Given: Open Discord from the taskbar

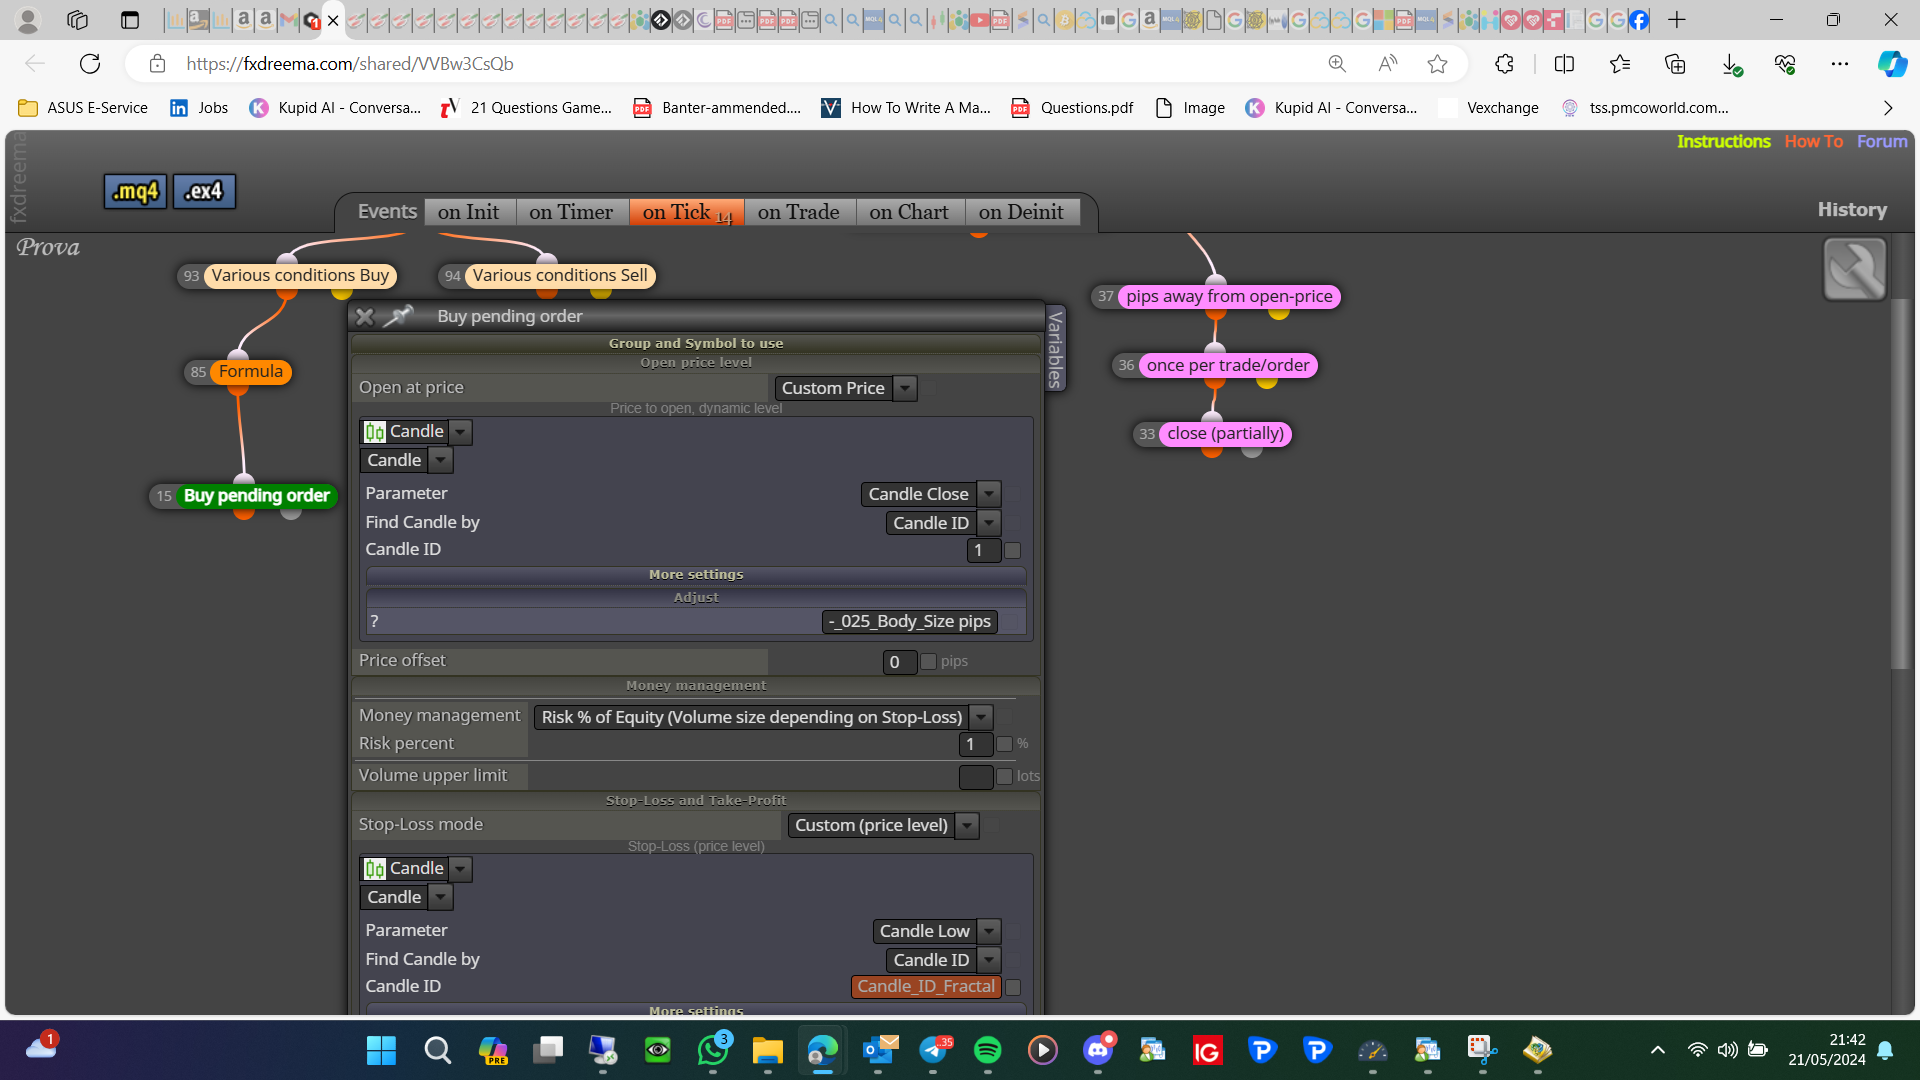Looking at the screenshot, I should (x=1098, y=1050).
